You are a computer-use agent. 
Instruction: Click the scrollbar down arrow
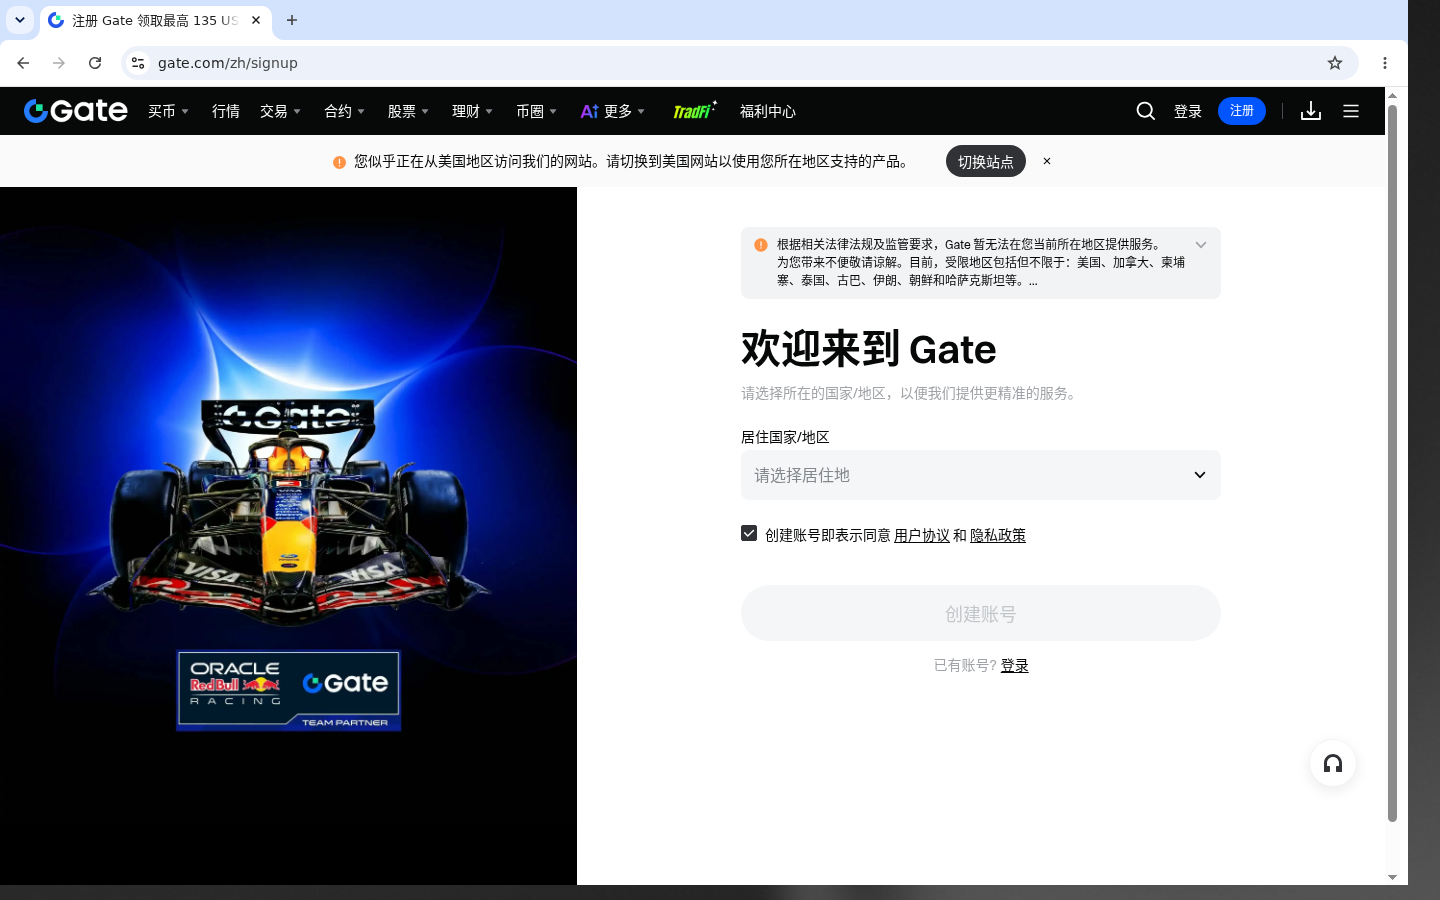tap(1392, 877)
